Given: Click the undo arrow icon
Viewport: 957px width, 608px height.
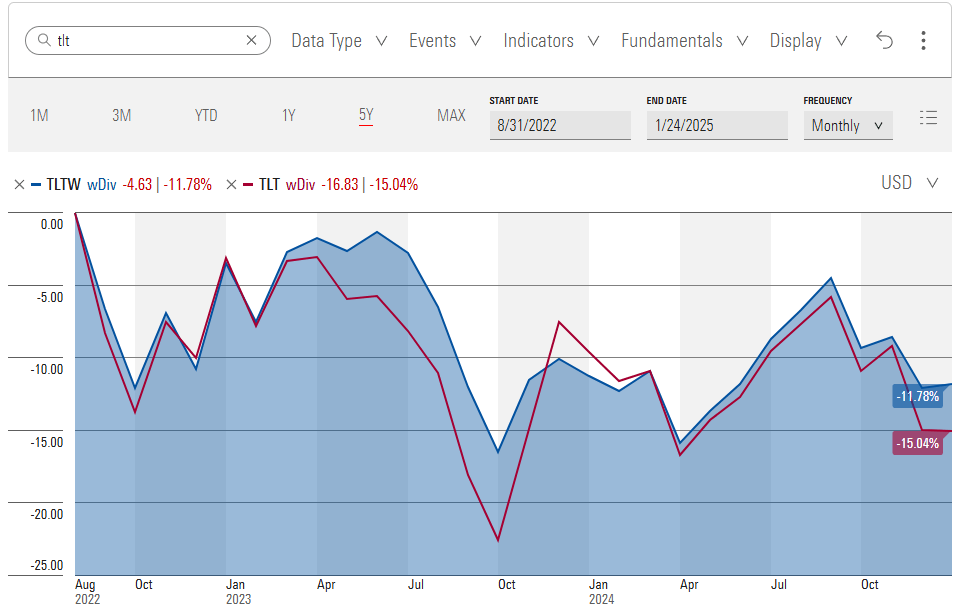Looking at the screenshot, I should pyautogui.click(x=884, y=40).
